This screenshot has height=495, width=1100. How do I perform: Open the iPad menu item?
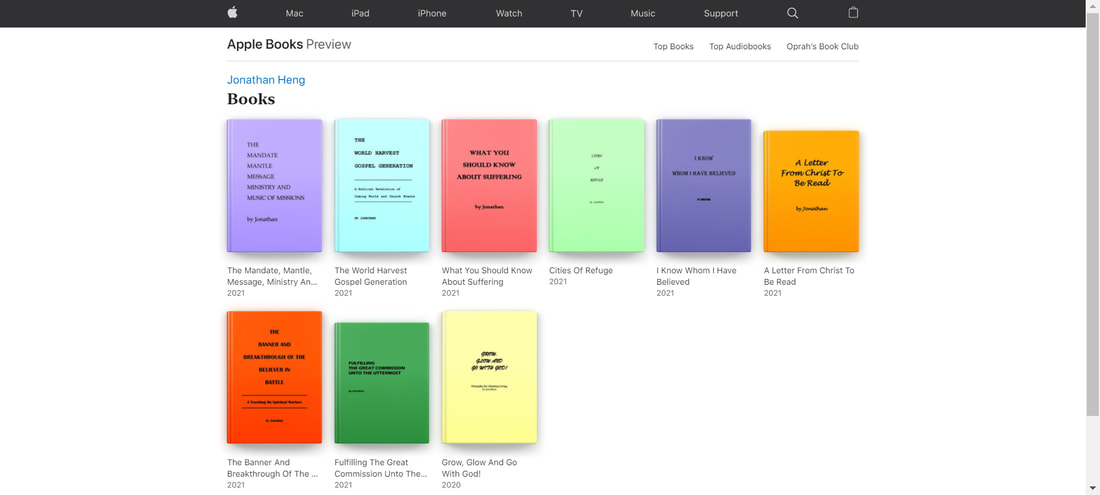(361, 13)
